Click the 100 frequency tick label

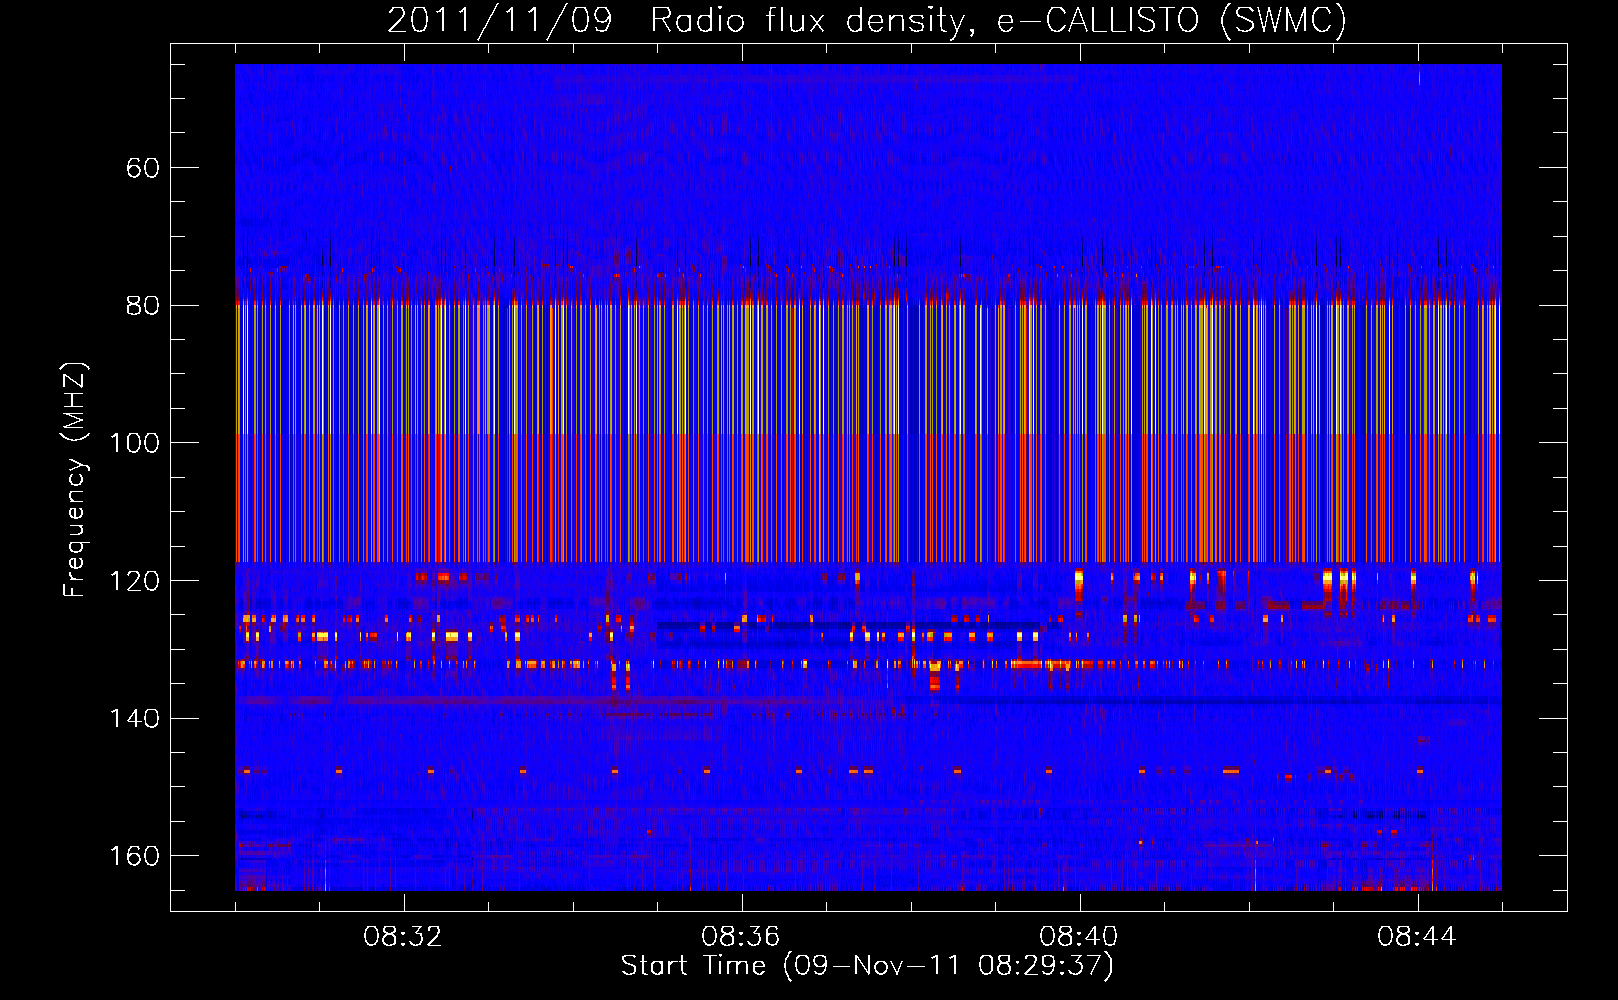(x=135, y=443)
